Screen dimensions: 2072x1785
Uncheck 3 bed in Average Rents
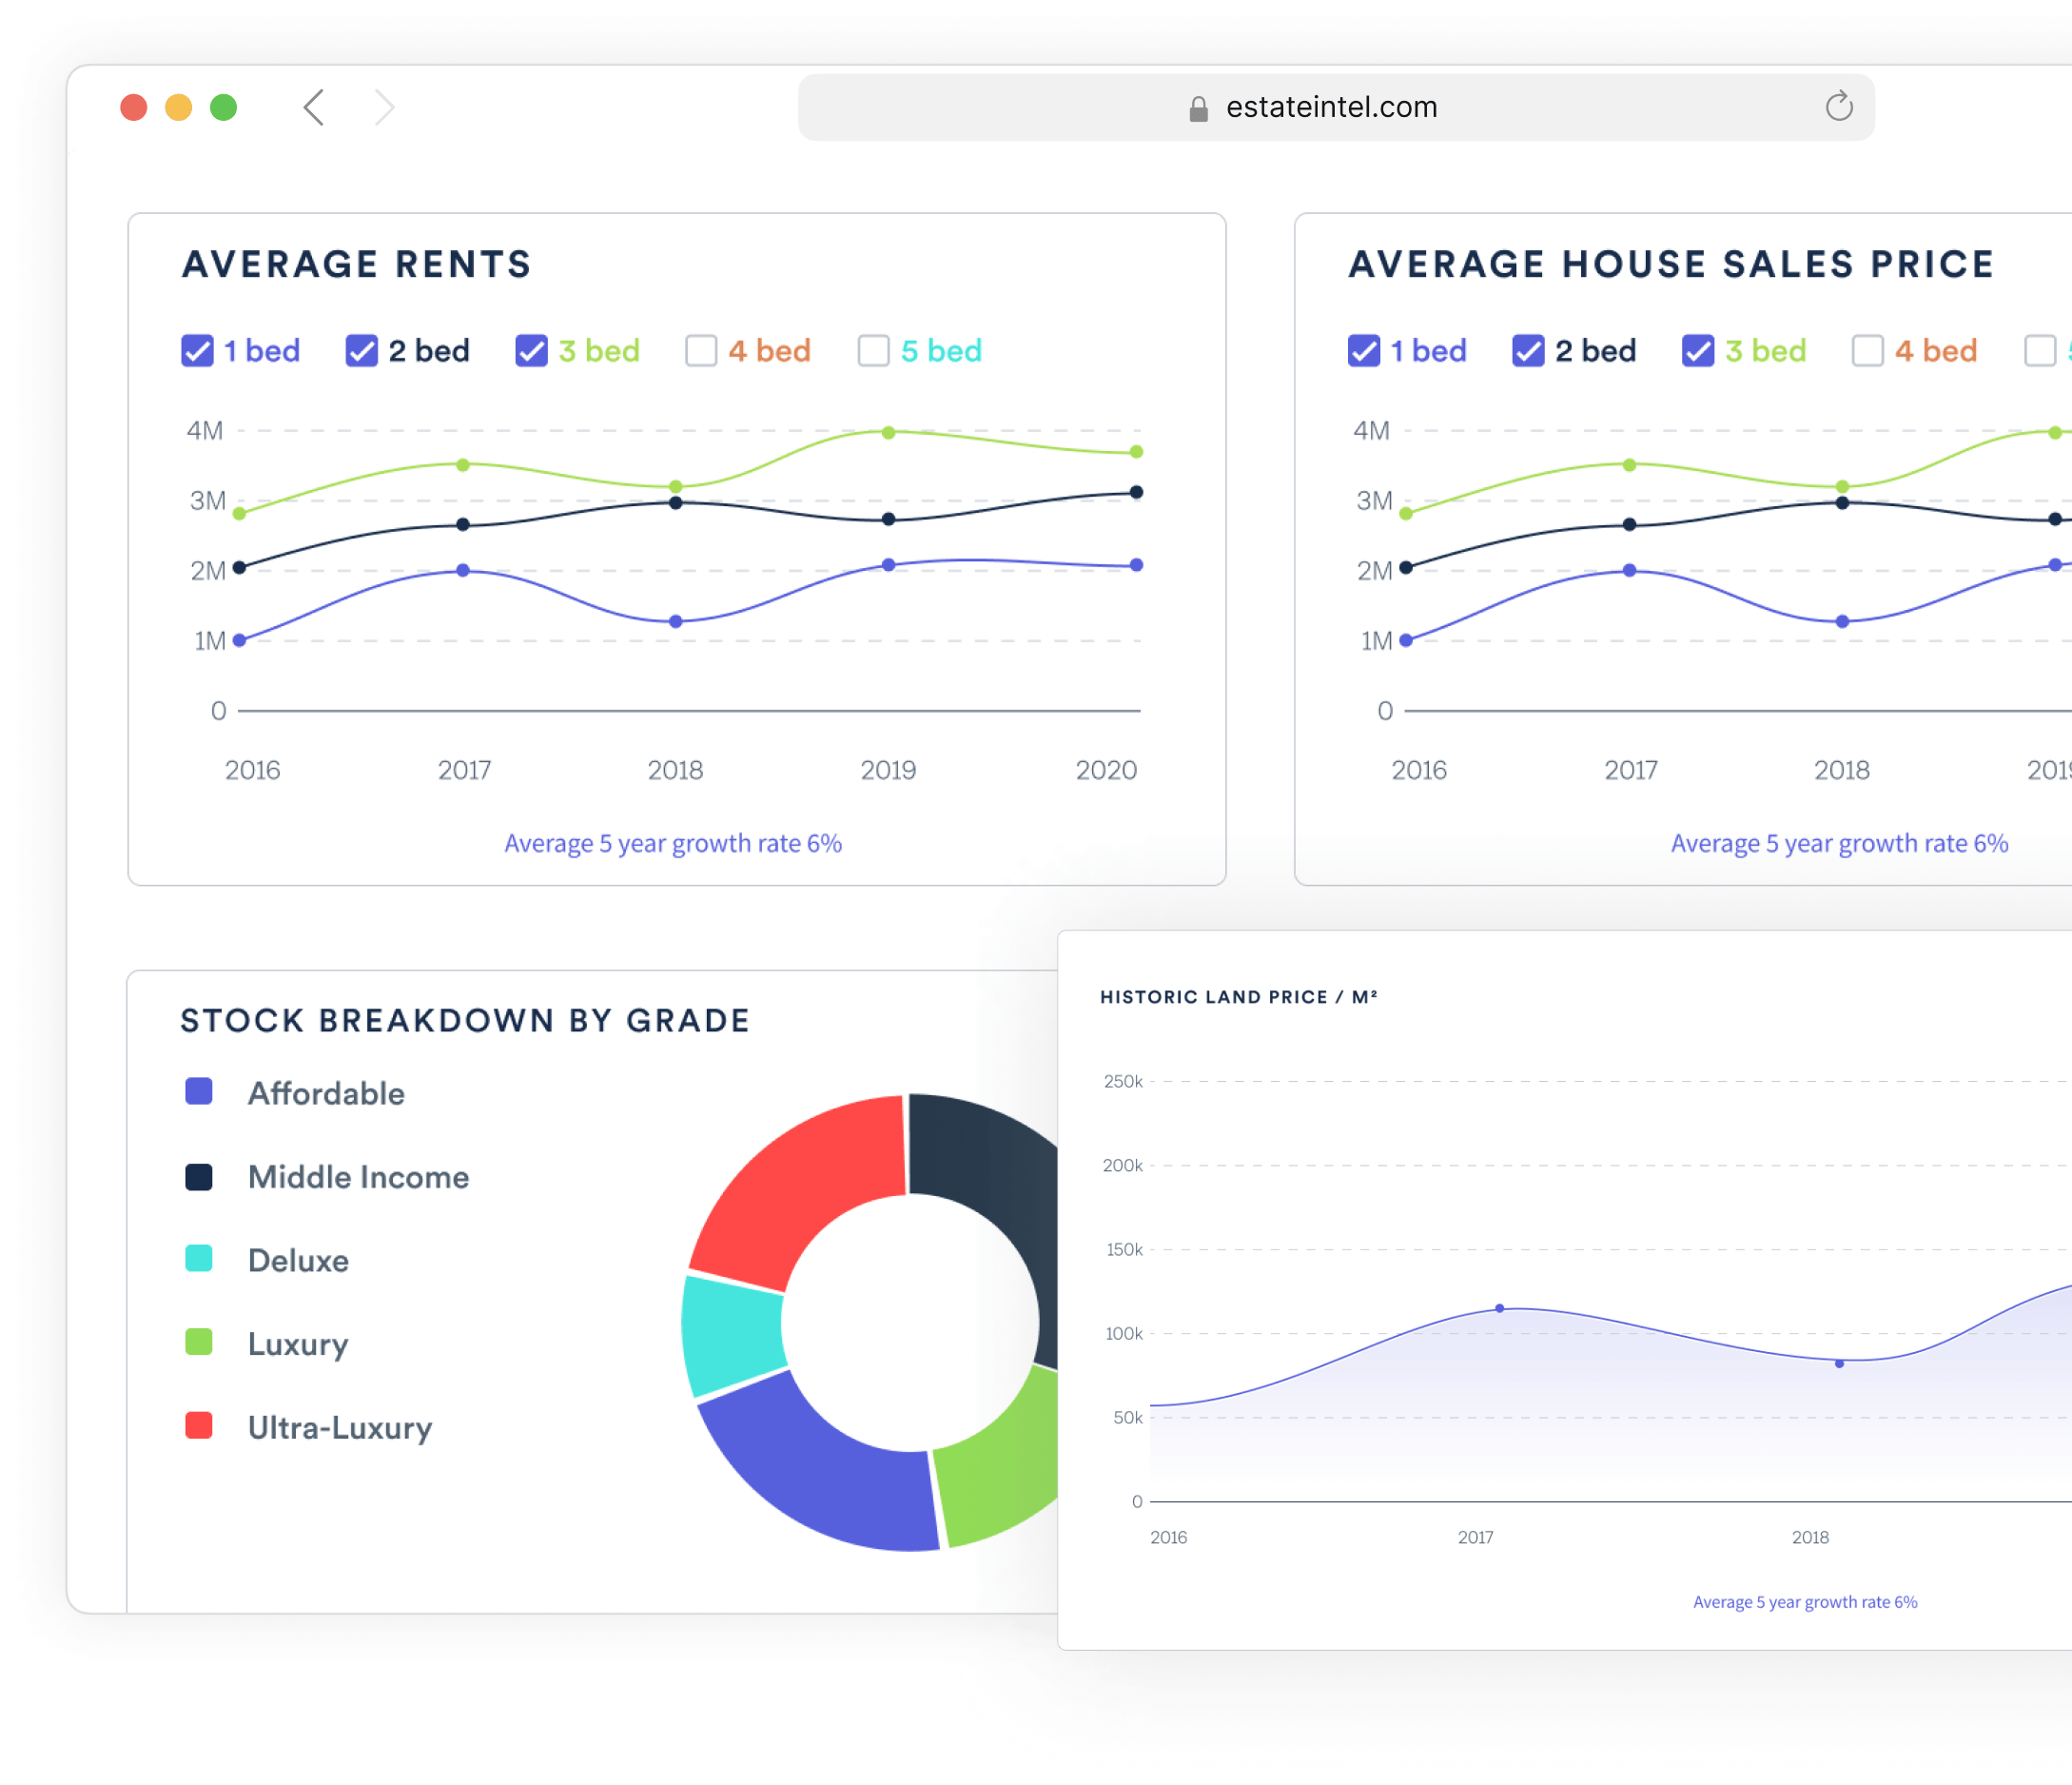pos(531,351)
